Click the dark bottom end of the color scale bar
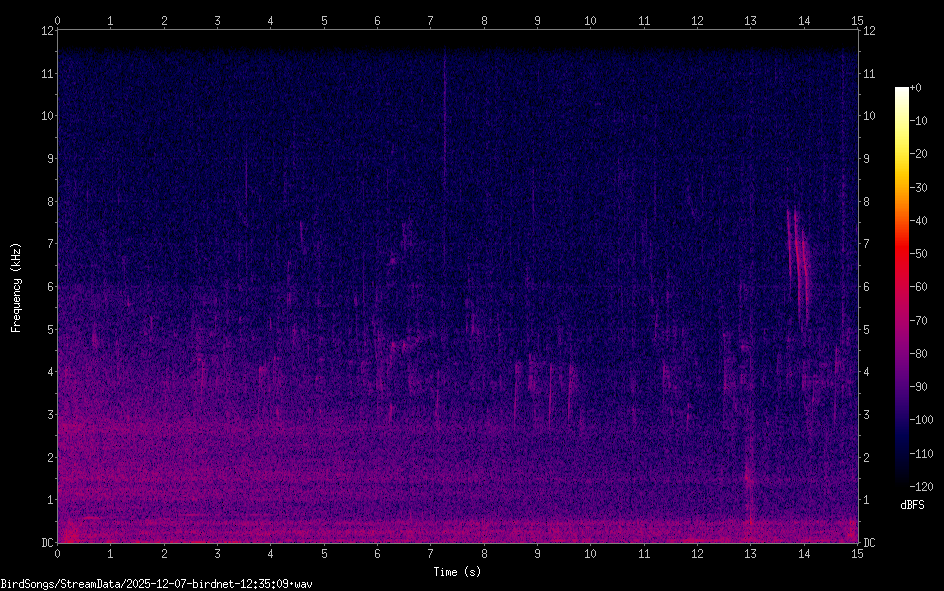This screenshot has width=944, height=591. 902,482
